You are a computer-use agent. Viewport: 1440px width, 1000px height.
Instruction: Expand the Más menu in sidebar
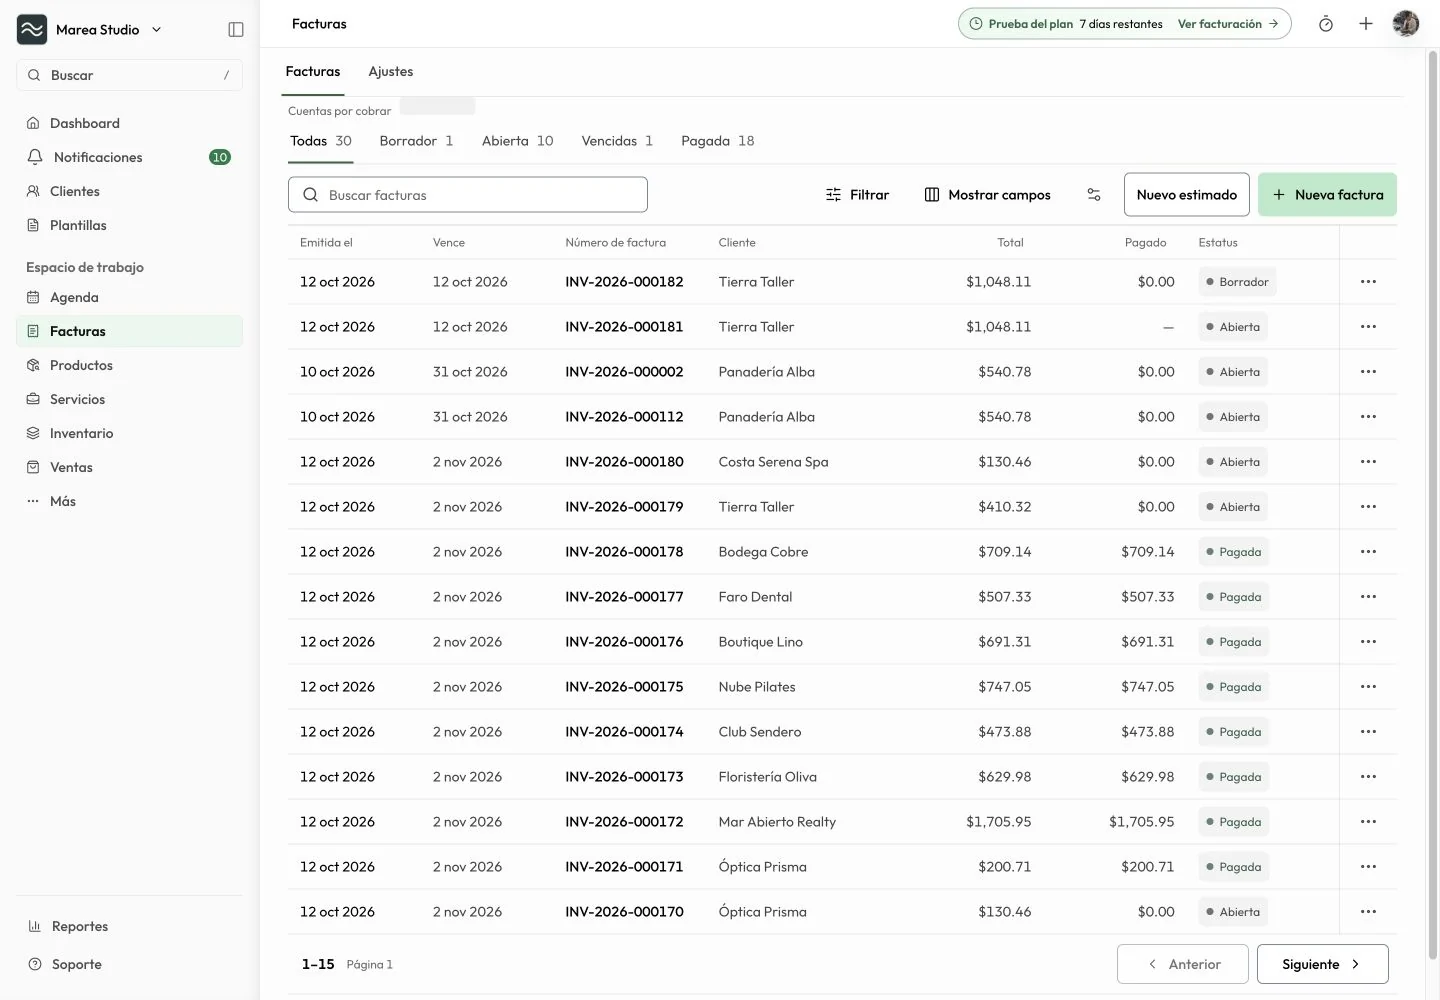(129, 501)
